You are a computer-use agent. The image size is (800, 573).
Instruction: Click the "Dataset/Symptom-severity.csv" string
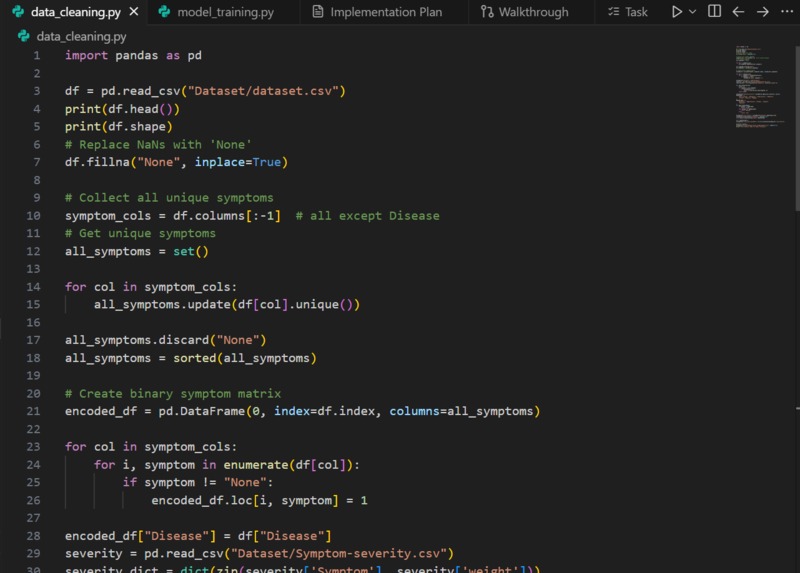pos(339,554)
